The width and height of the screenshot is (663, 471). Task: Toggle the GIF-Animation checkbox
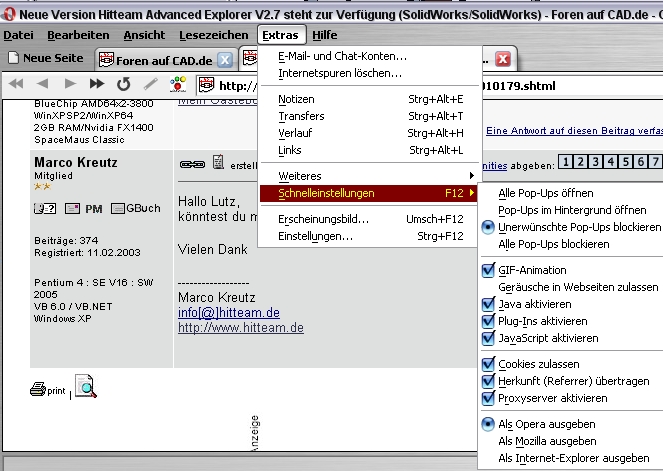tap(488, 270)
